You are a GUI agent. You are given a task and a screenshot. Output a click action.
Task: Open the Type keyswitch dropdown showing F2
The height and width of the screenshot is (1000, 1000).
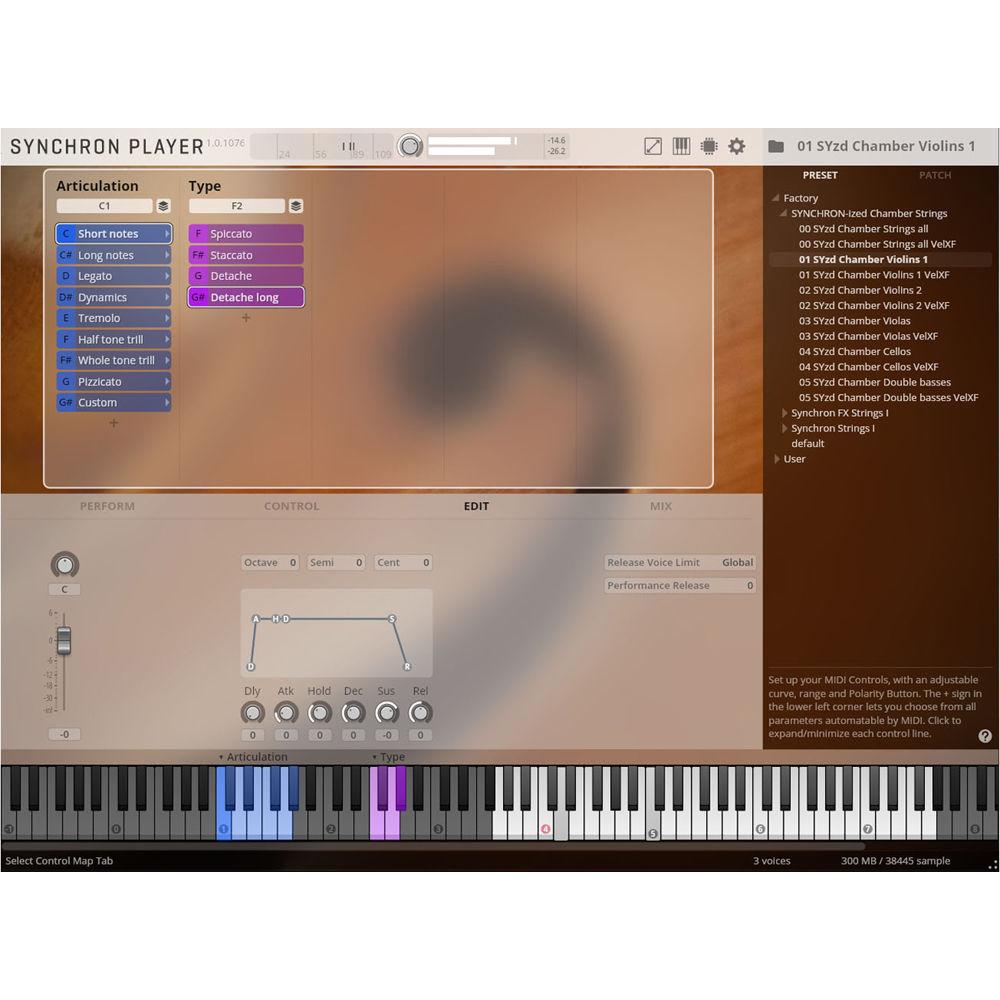point(237,206)
